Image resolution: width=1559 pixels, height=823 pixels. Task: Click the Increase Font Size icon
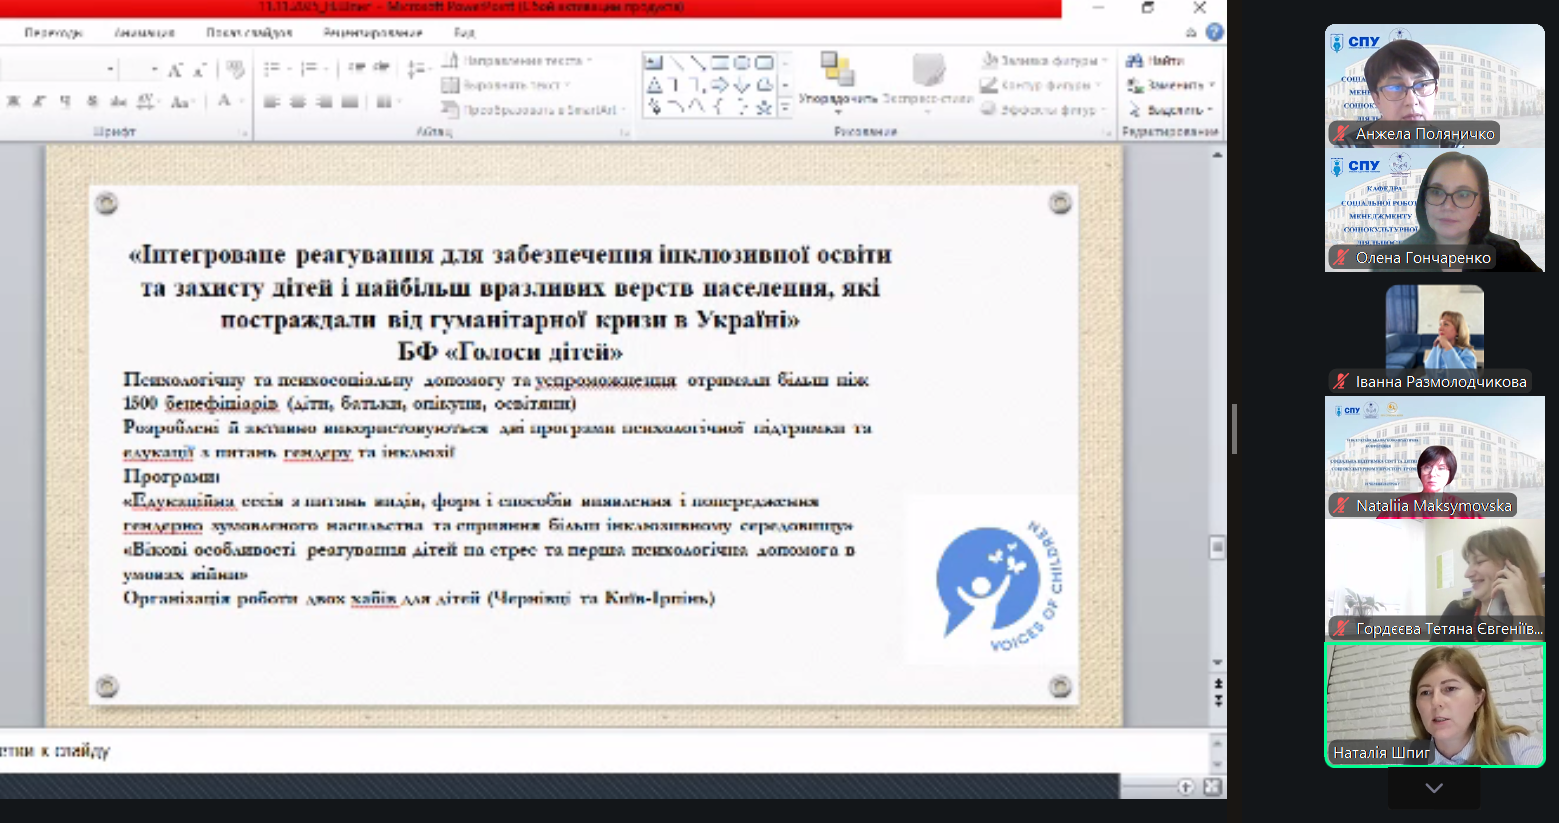tap(175, 70)
